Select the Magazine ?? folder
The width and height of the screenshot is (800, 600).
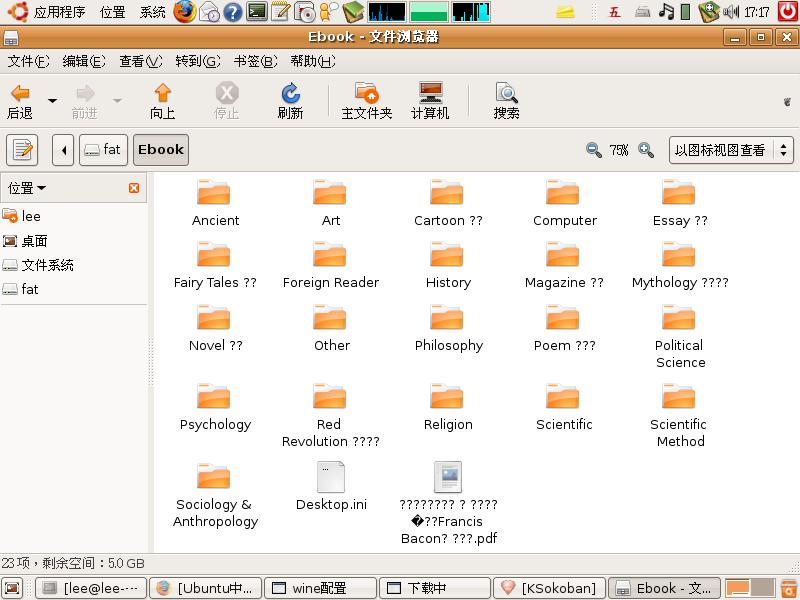[564, 265]
